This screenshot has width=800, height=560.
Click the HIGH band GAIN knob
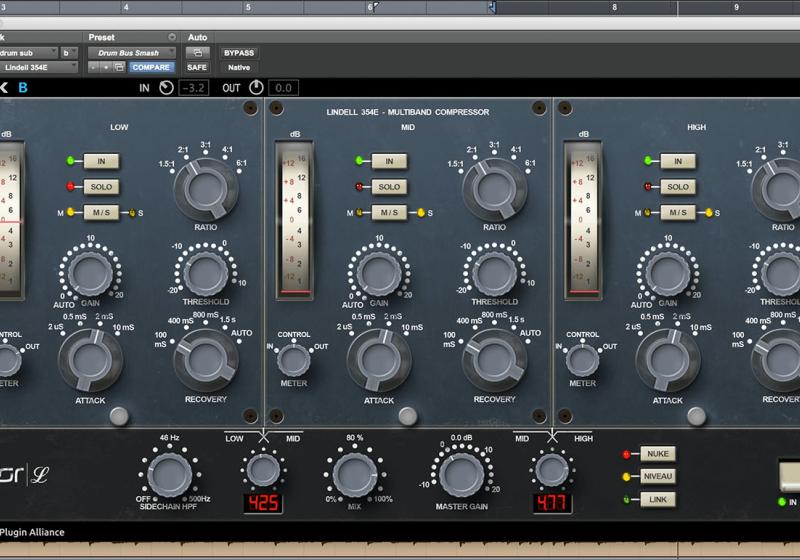click(668, 273)
